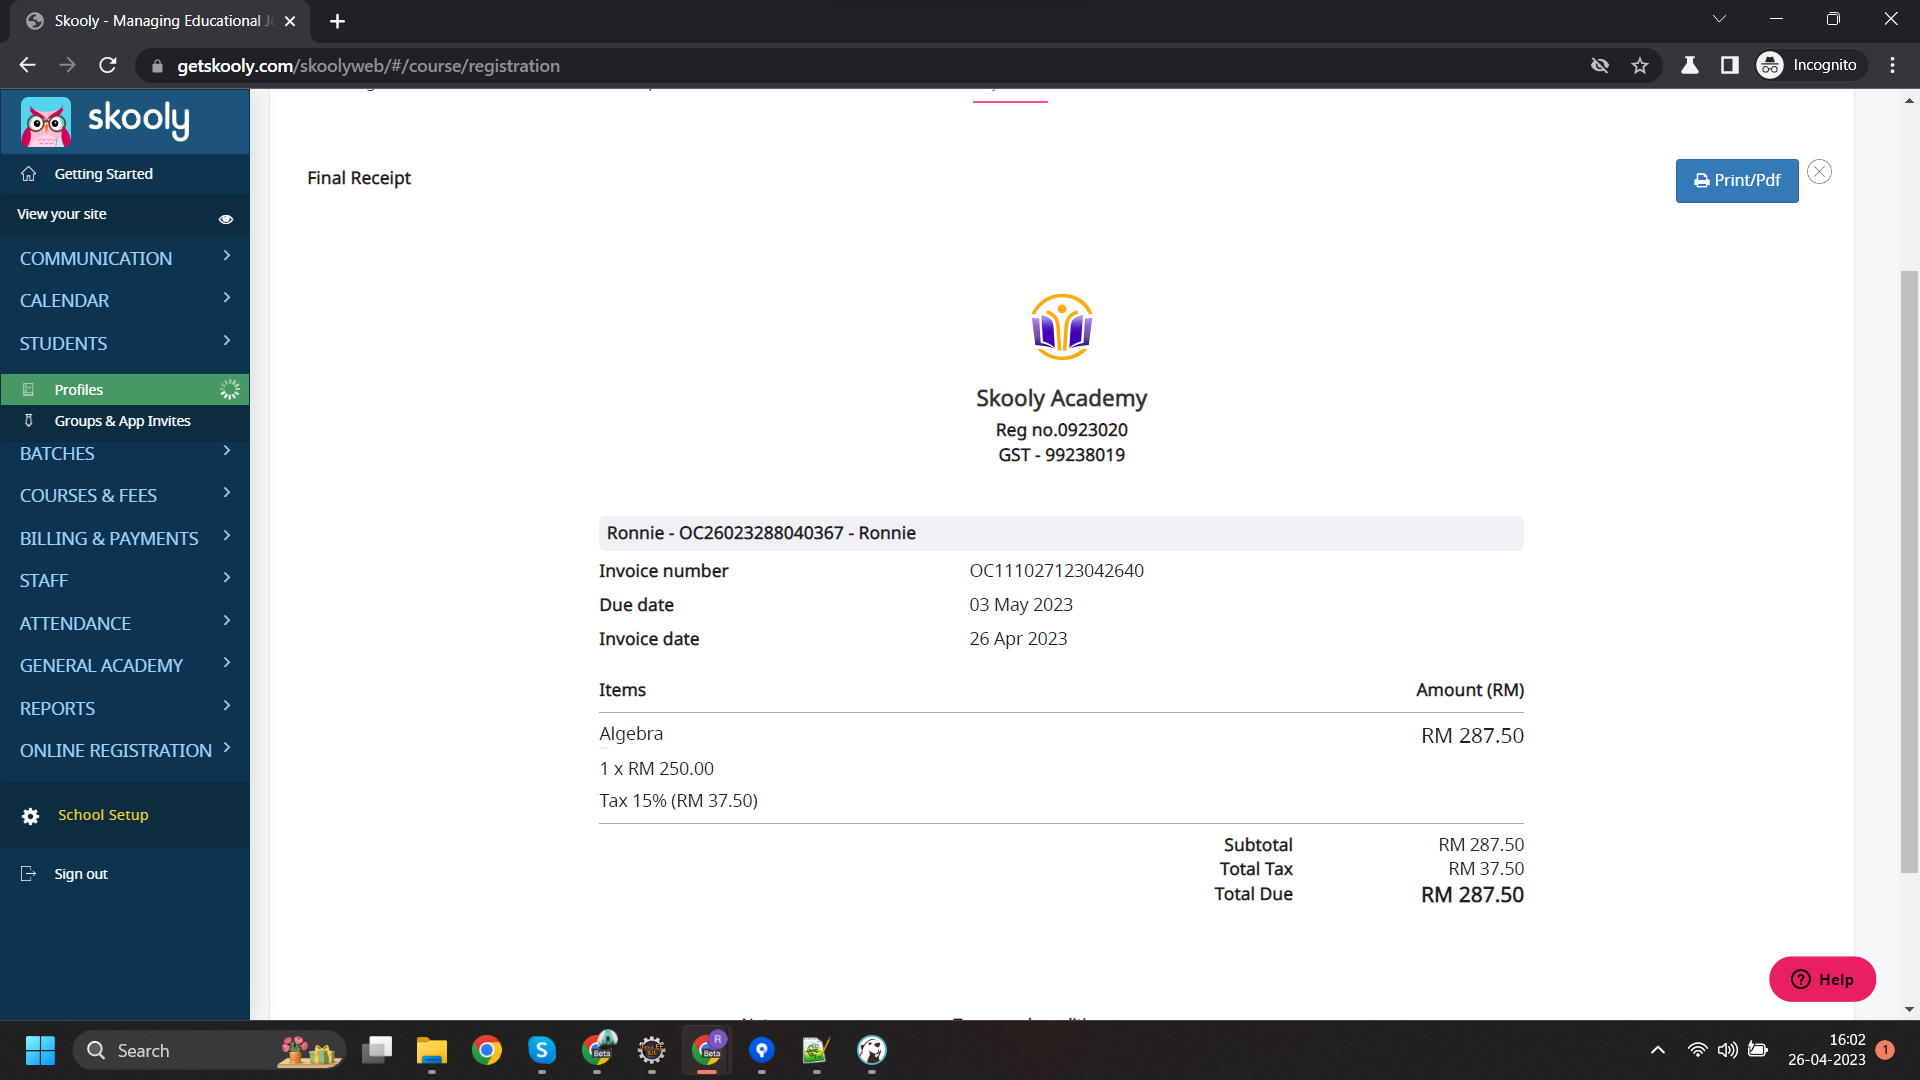
Task: Expand the ATTENDANCE menu chevron
Action: [x=227, y=621]
